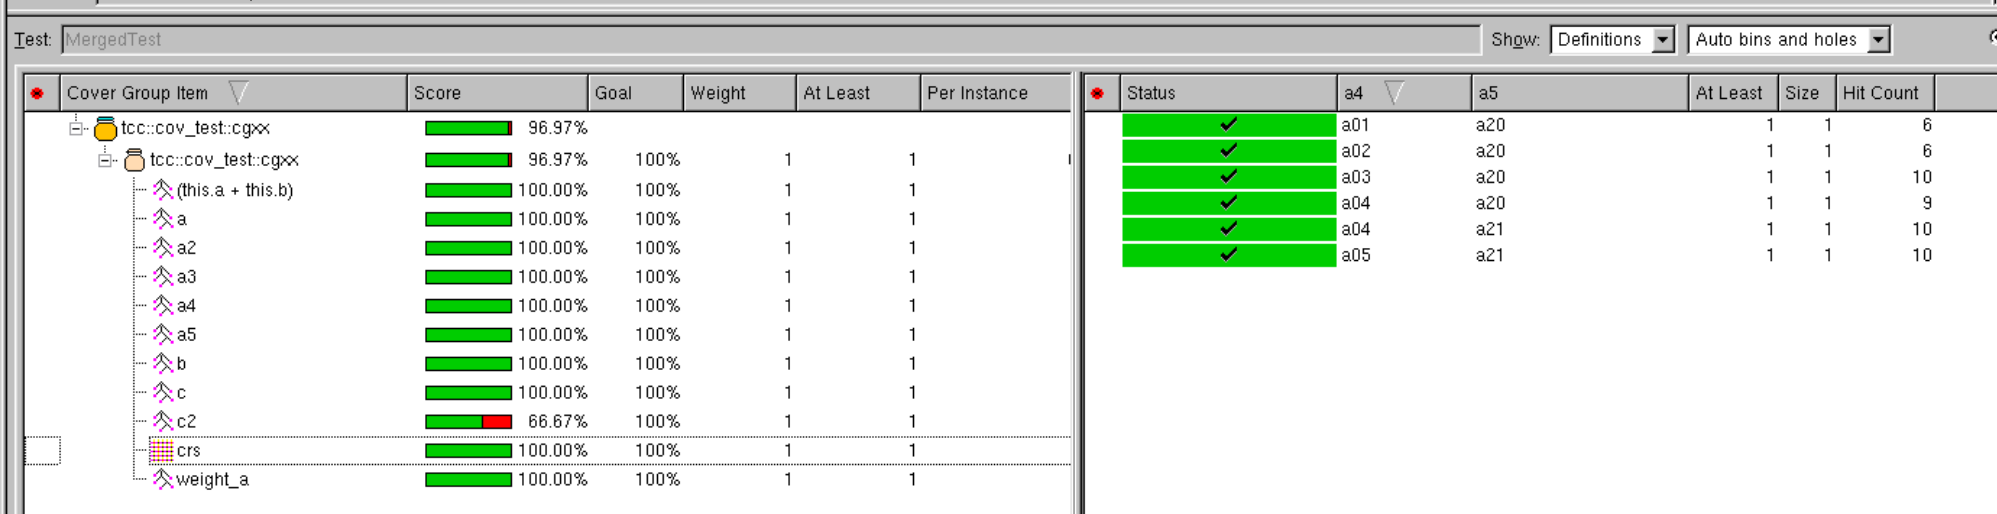Click the status checkmark for a01 a20 row
This screenshot has height=514, width=1997.
coord(1229,125)
